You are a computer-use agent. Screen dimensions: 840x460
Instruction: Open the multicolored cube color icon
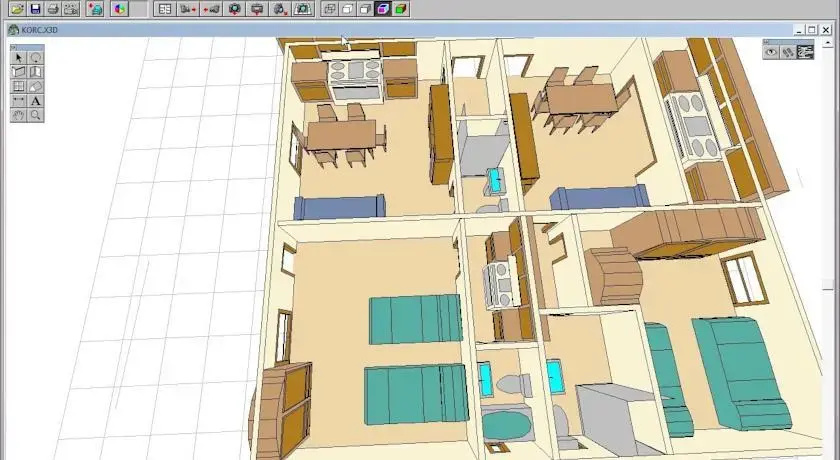(x=119, y=9)
